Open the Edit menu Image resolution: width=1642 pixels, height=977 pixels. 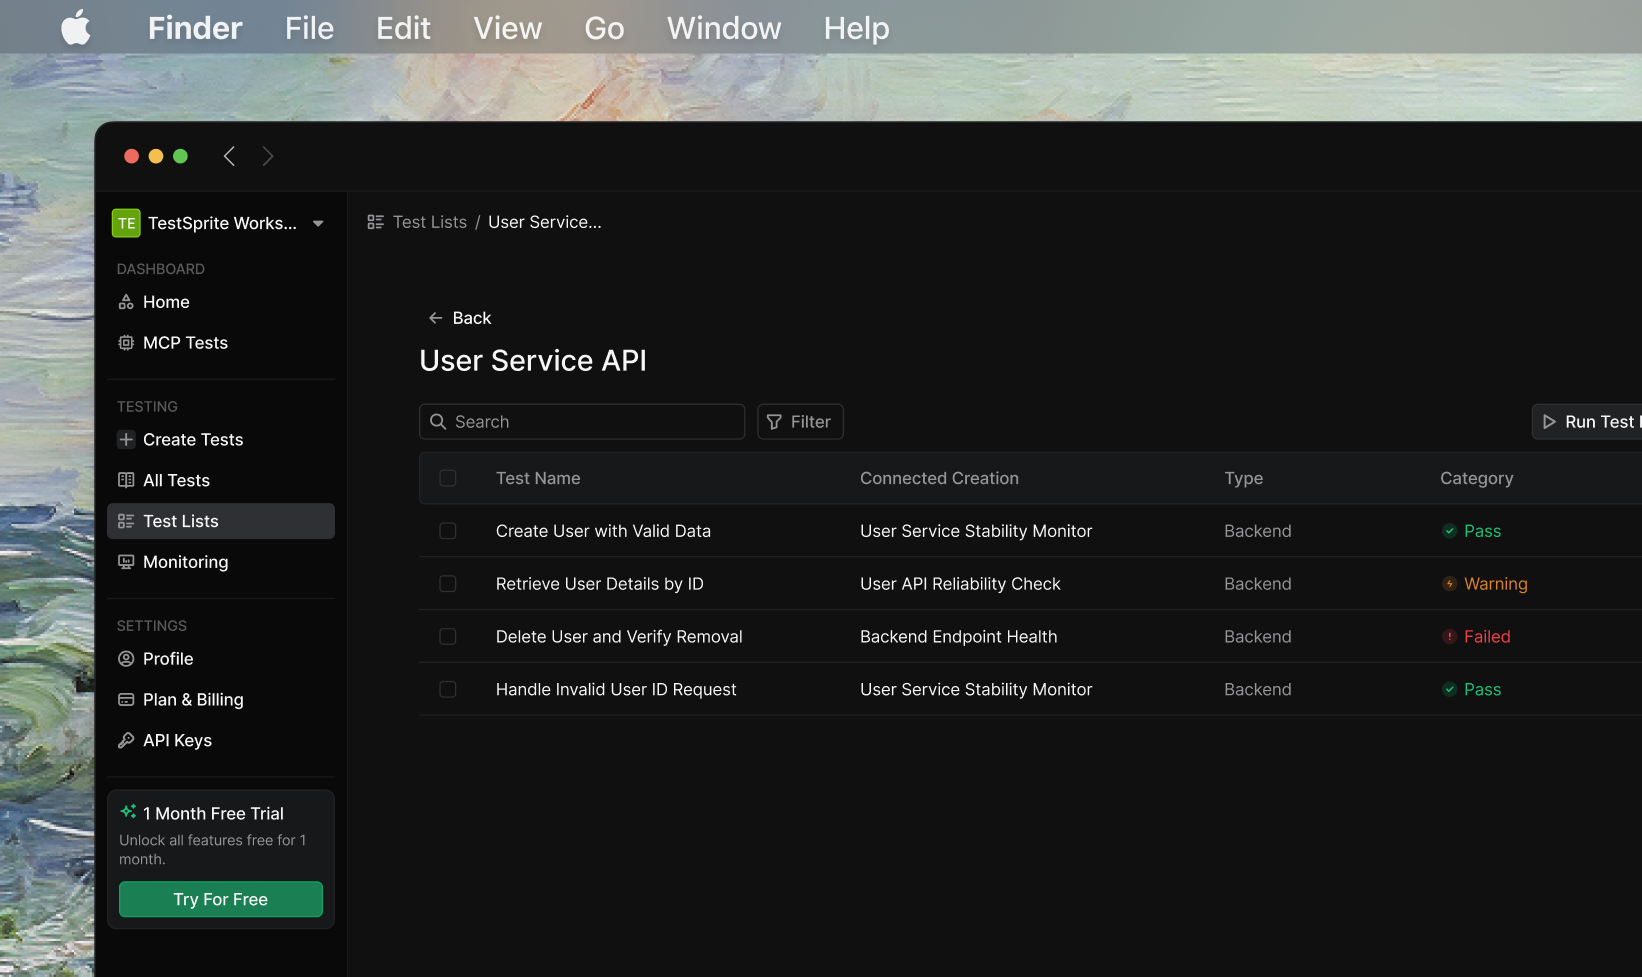[403, 28]
